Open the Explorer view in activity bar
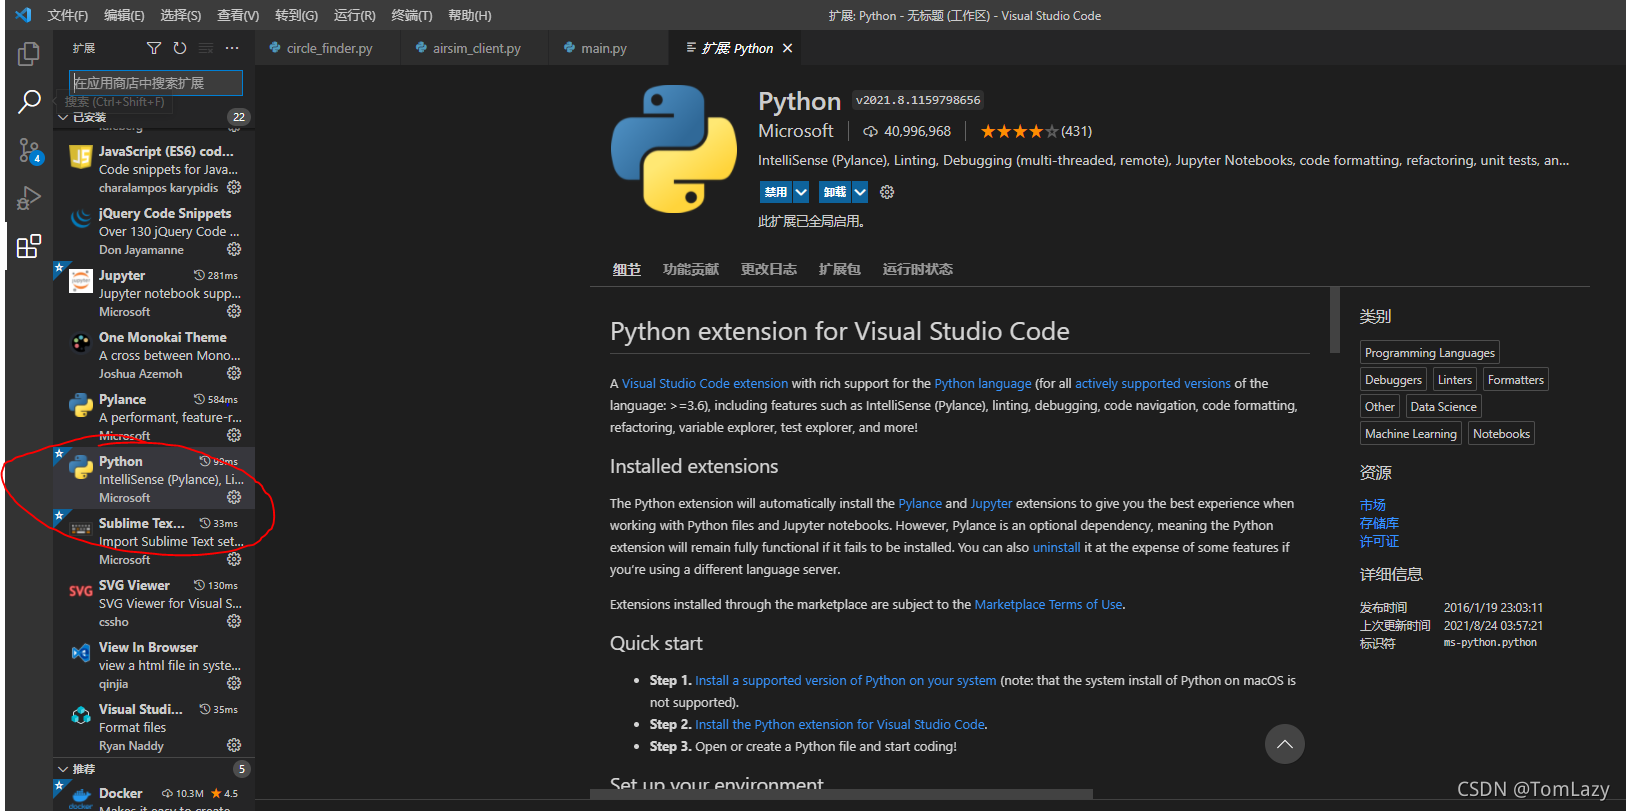Viewport: 1626px width, 811px height. [29, 54]
